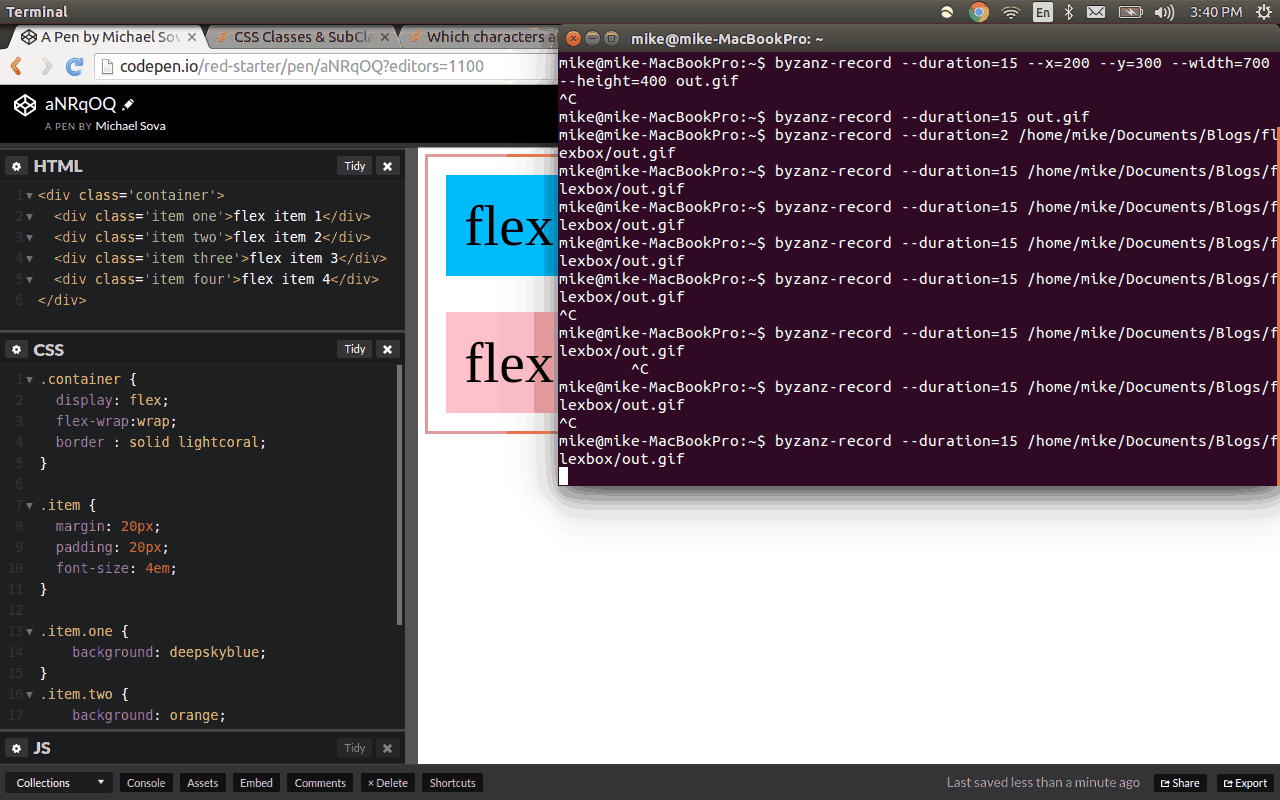Open the 'En' keyboard layout indicator

click(x=1043, y=12)
